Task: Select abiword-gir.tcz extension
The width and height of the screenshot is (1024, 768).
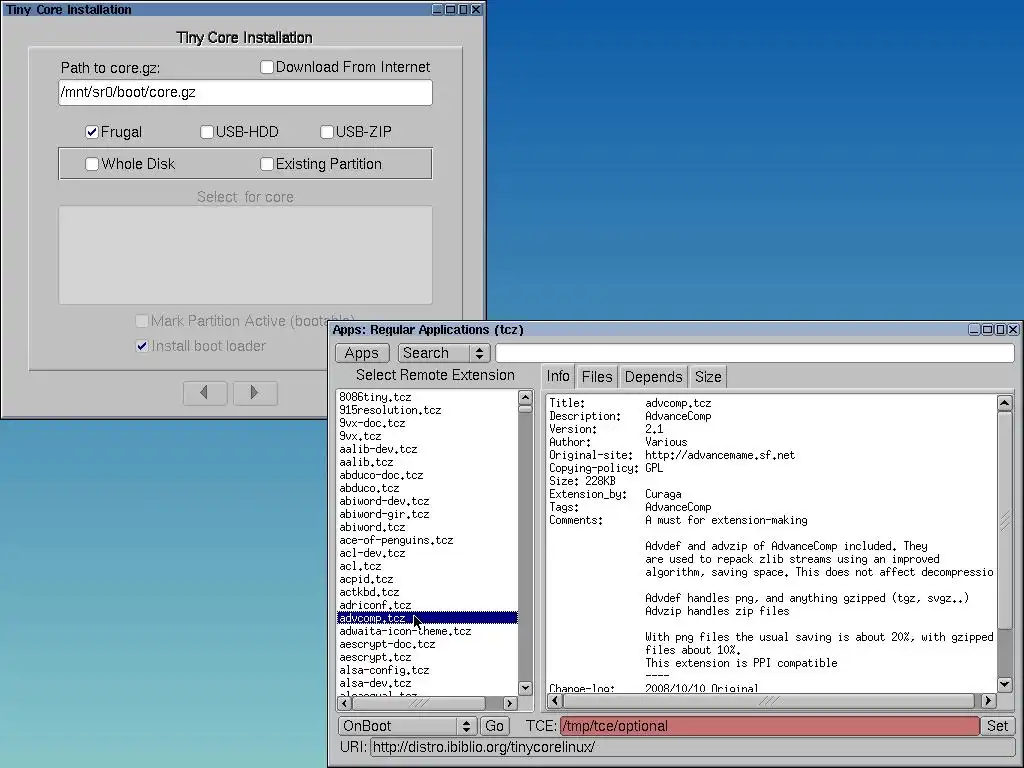Action: (427, 515)
